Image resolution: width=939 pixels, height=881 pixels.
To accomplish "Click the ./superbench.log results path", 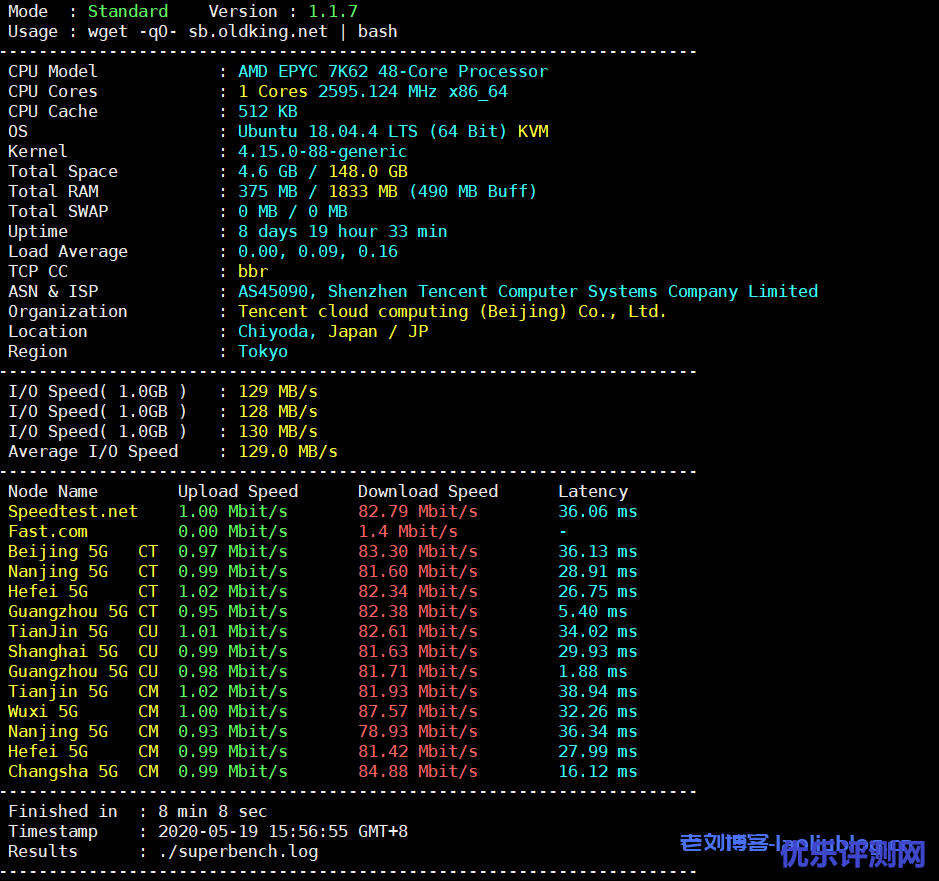I will (238, 851).
